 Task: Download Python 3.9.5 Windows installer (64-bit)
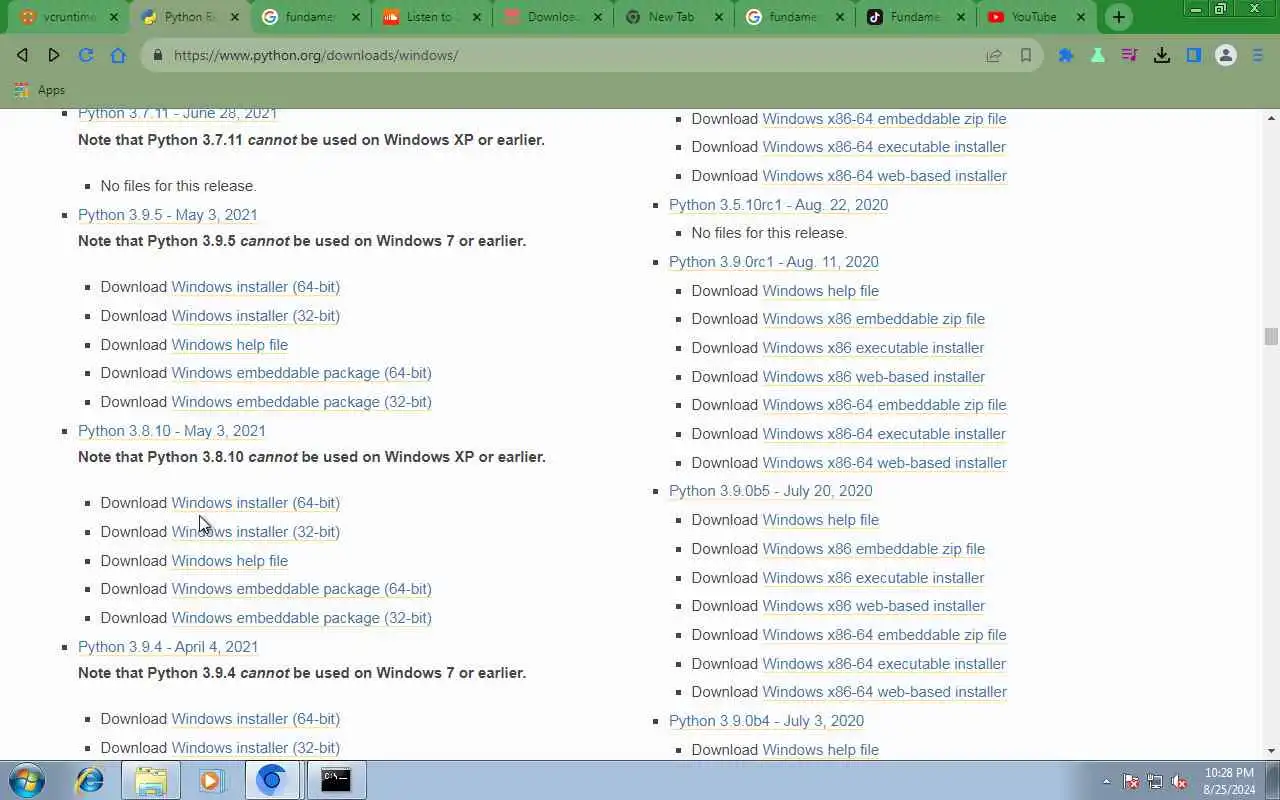click(255, 287)
